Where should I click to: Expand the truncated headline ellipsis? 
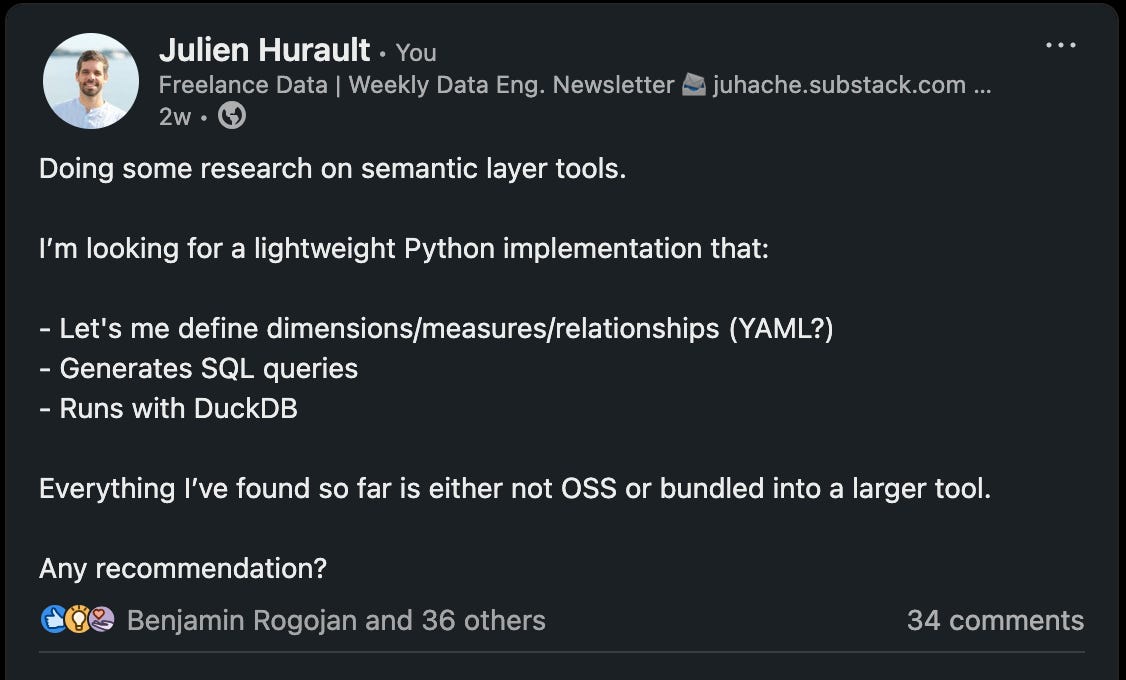point(982,85)
